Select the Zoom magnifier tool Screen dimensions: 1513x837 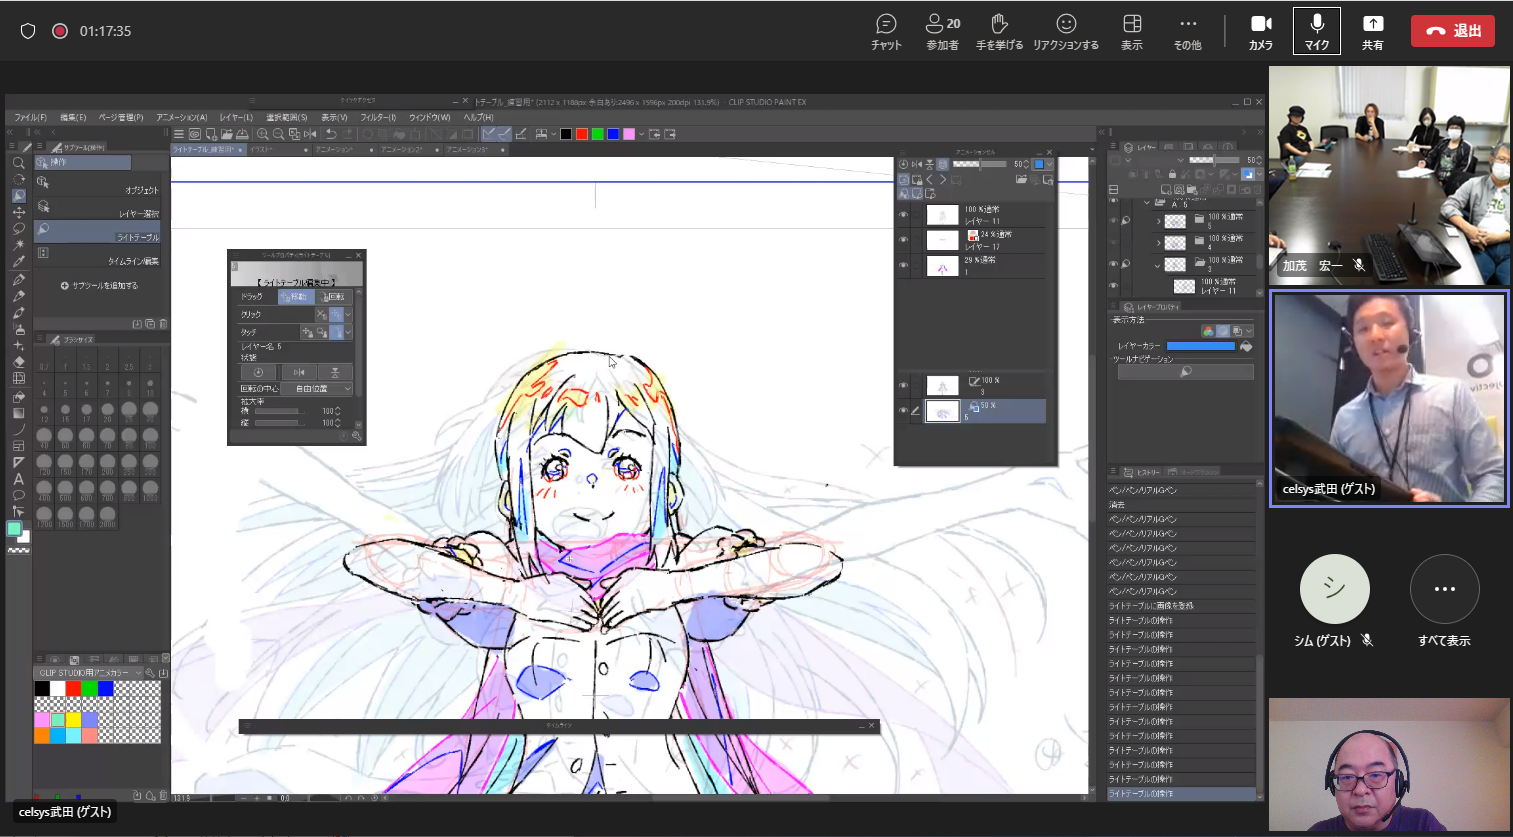[18, 162]
